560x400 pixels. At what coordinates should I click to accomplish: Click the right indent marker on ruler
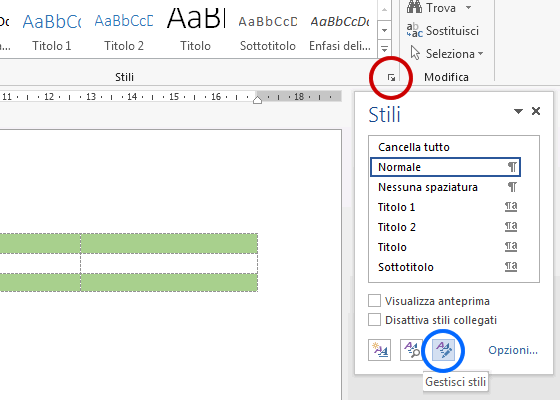pyautogui.click(x=258, y=99)
